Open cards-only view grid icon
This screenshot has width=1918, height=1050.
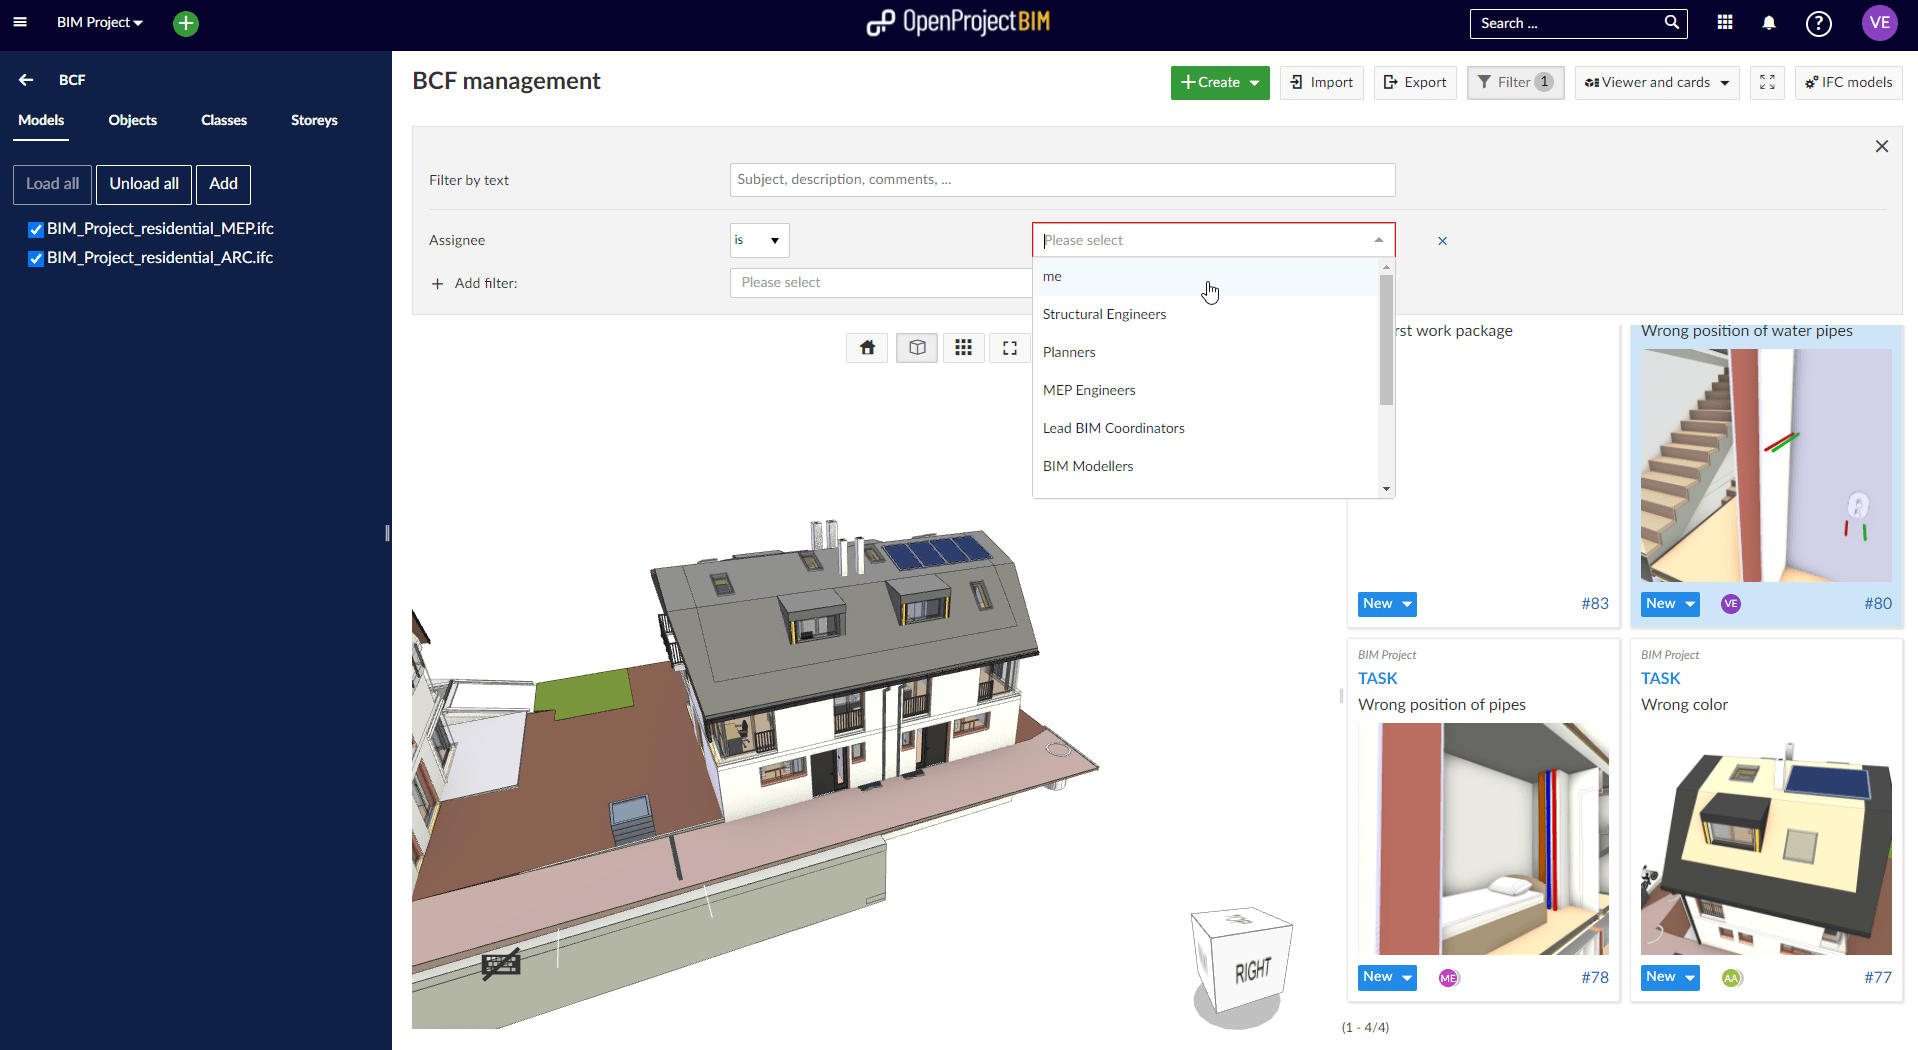(963, 347)
